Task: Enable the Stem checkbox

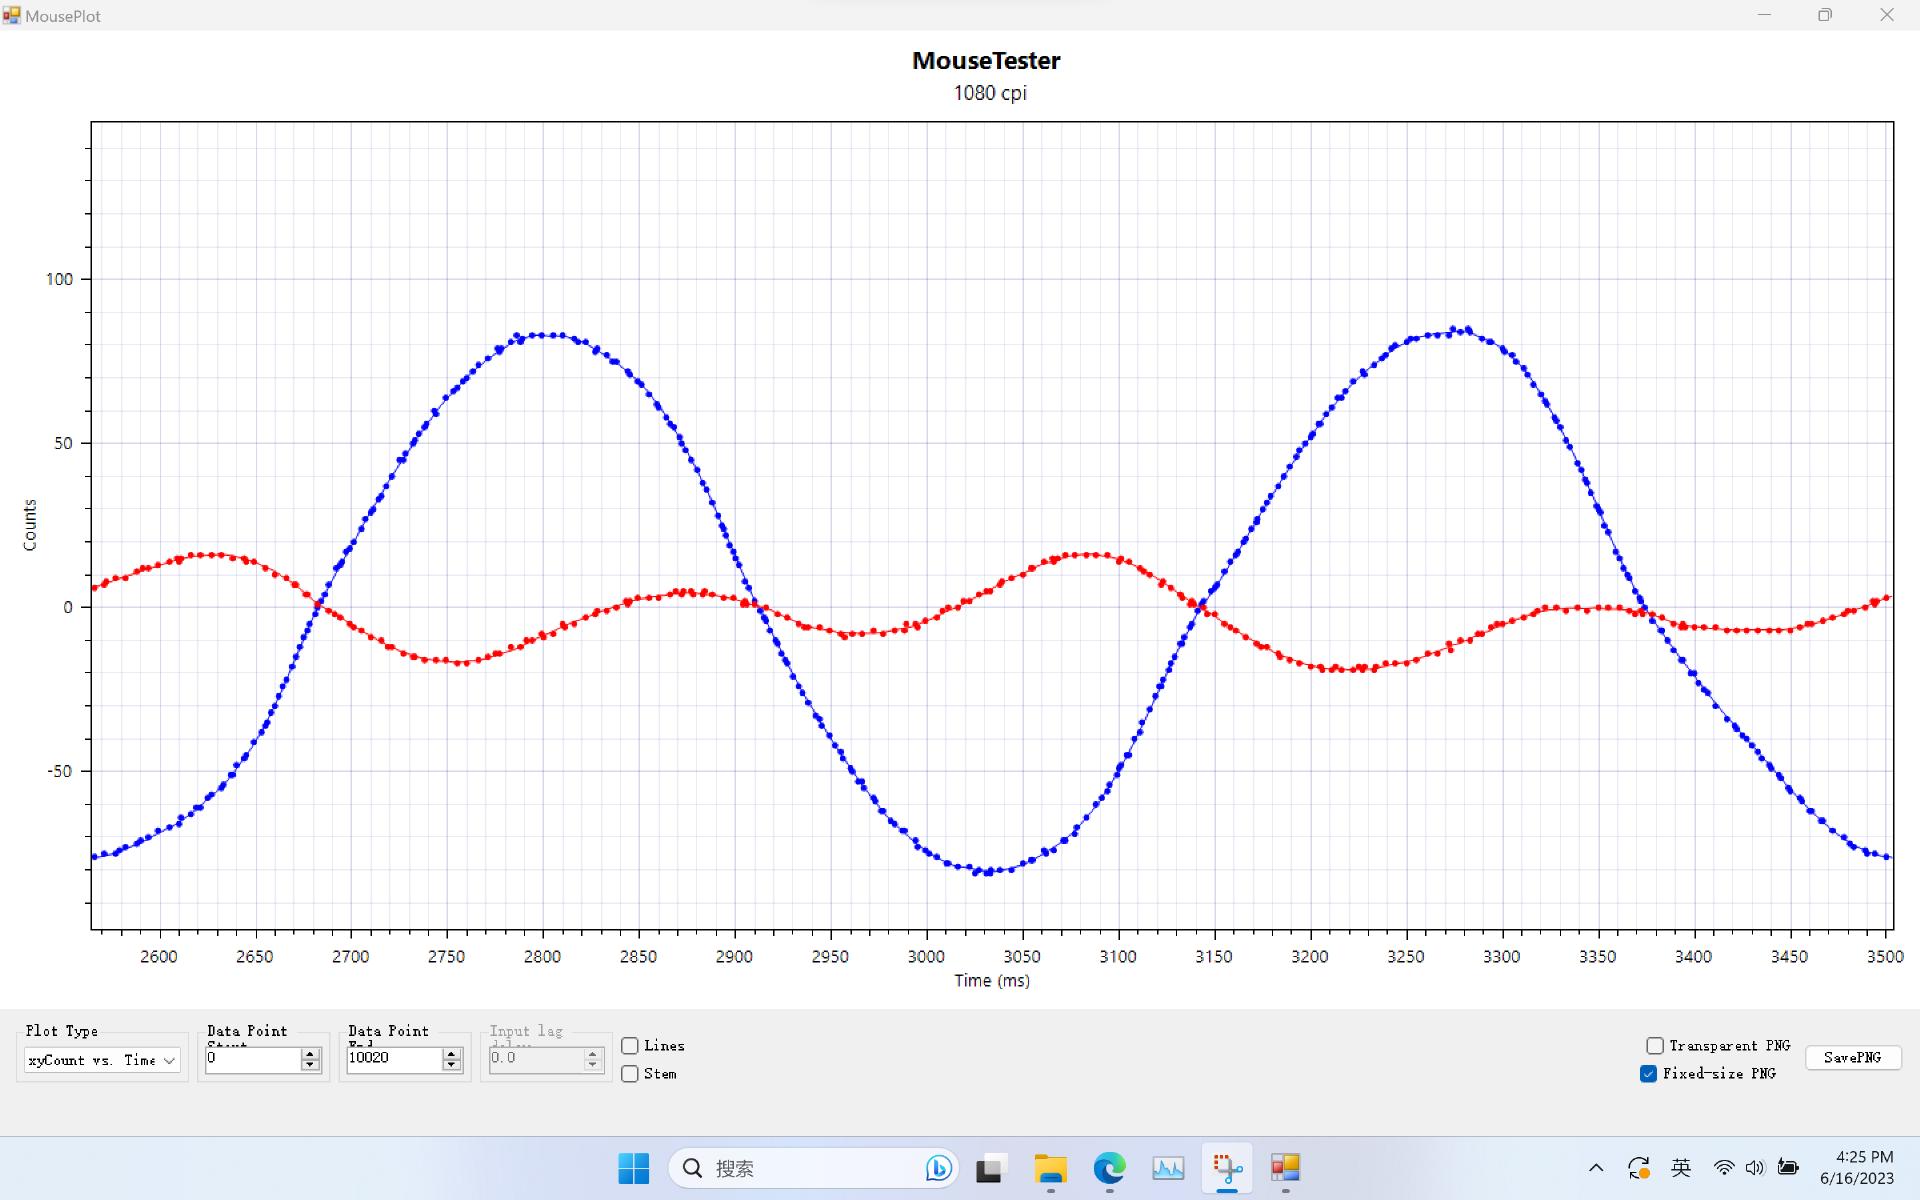Action: (630, 1074)
